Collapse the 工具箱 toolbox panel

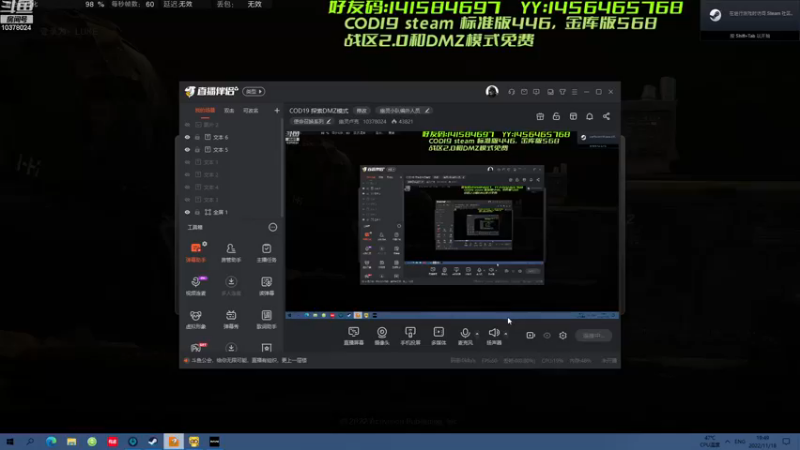273,227
